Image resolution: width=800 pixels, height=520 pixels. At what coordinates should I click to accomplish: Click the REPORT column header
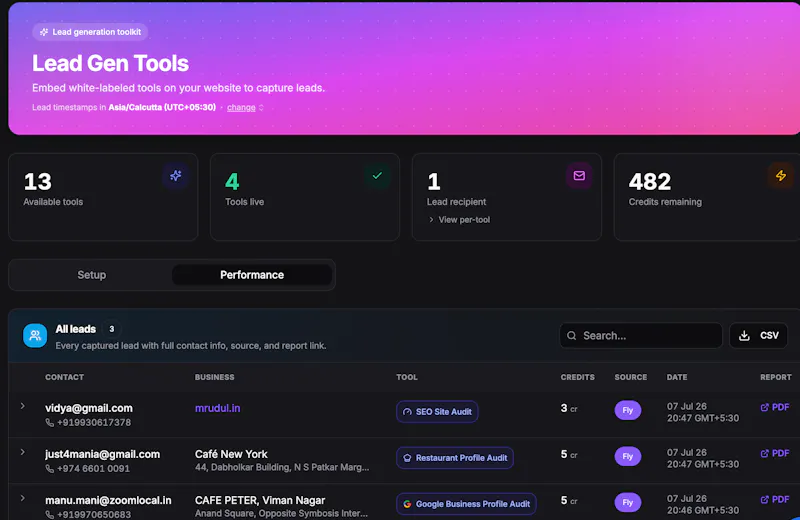(x=776, y=377)
